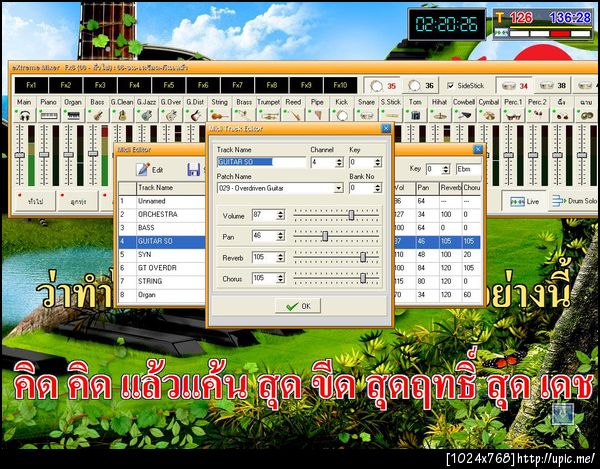This screenshot has width=600, height=469.
Task: Select the S.Stick icon
Action: click(x=391, y=115)
